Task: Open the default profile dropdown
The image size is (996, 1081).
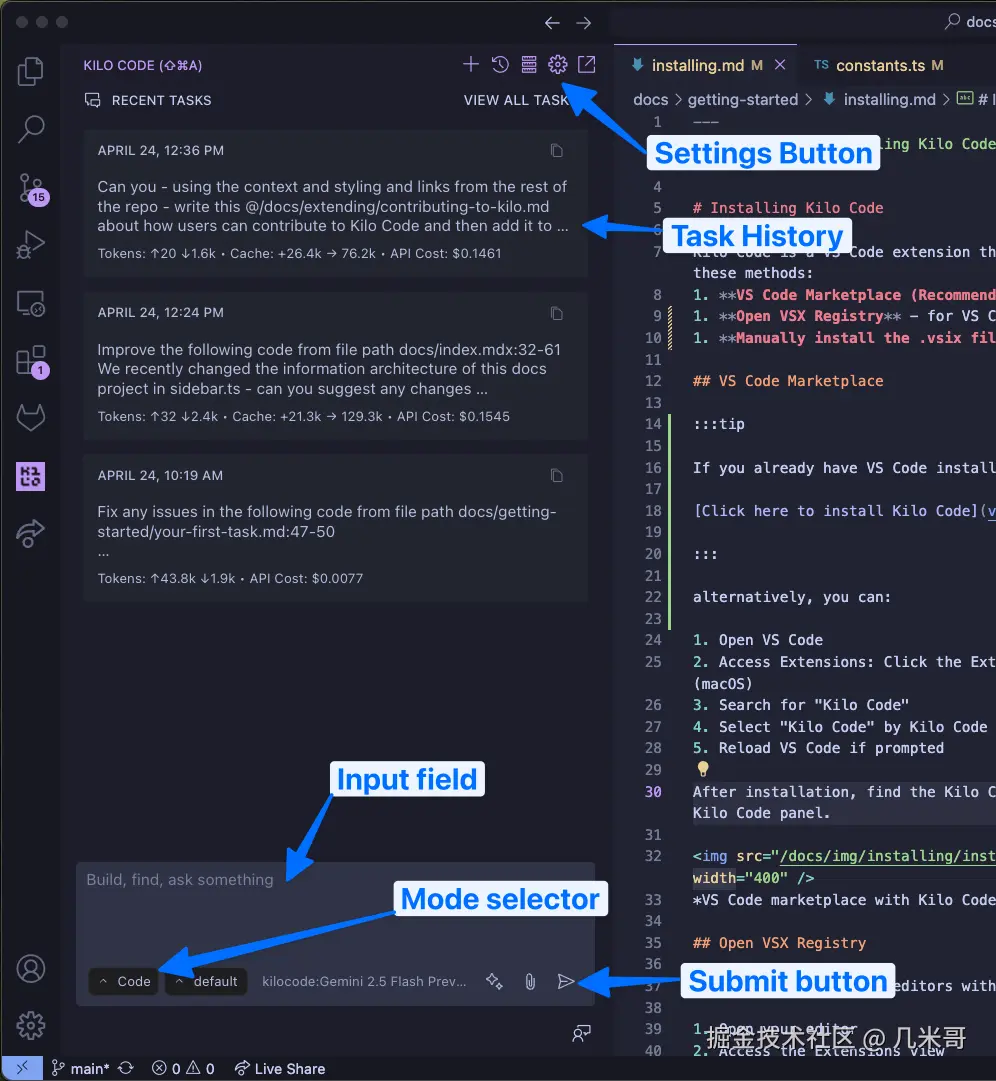Action: click(207, 981)
